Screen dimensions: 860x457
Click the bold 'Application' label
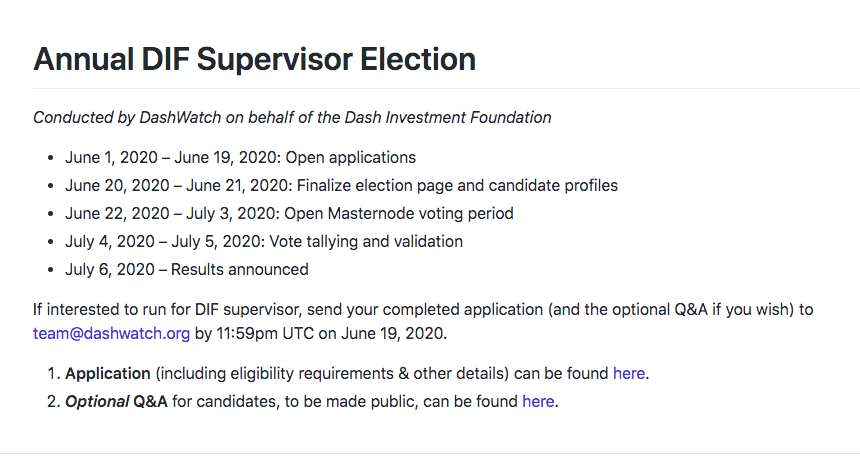coord(107,374)
